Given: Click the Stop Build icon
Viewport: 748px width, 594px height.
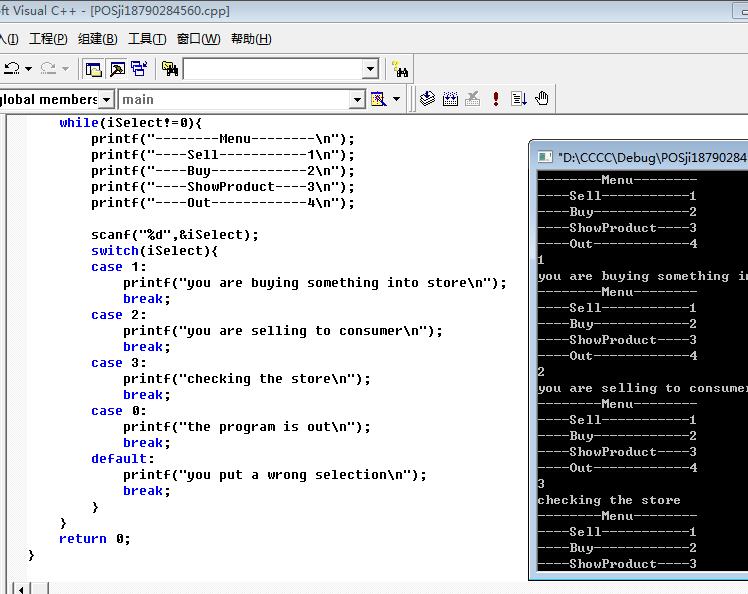Looking at the screenshot, I should 473,99.
